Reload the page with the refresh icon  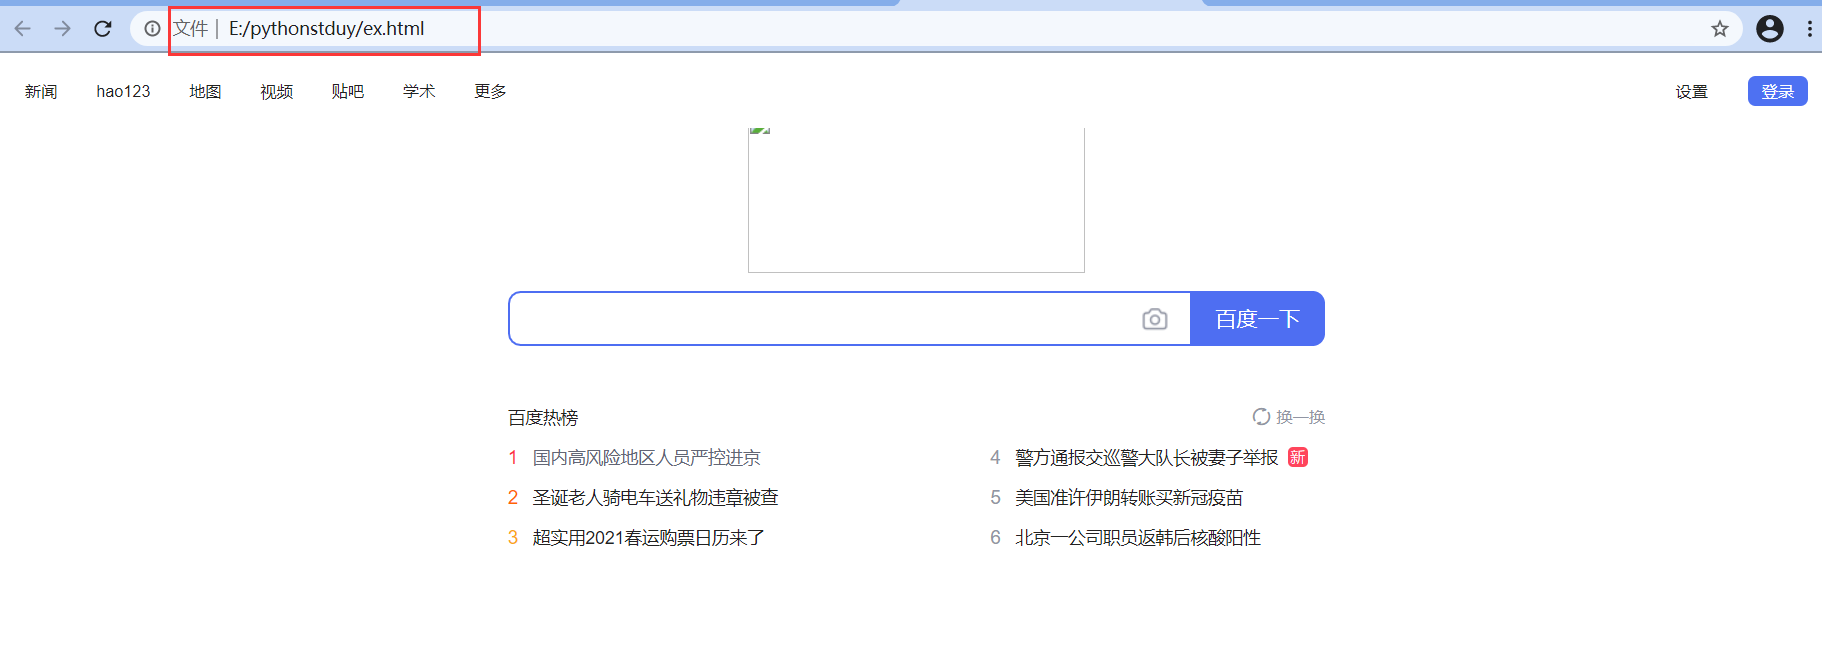pos(102,29)
